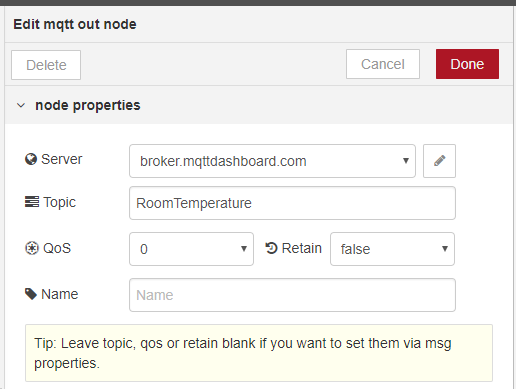Click the Retain history icon
The height and width of the screenshot is (389, 516).
271,248
